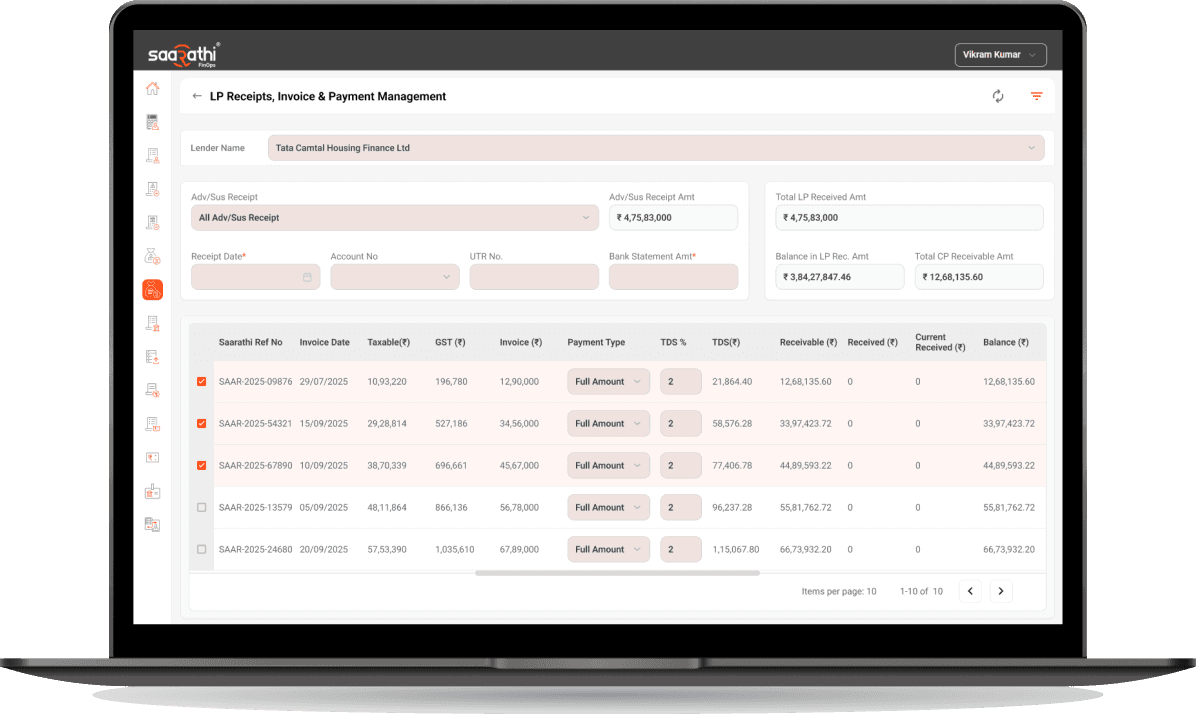Click inside the UTR No. input field
Viewport: 1196px width, 715px height.
pyautogui.click(x=534, y=275)
